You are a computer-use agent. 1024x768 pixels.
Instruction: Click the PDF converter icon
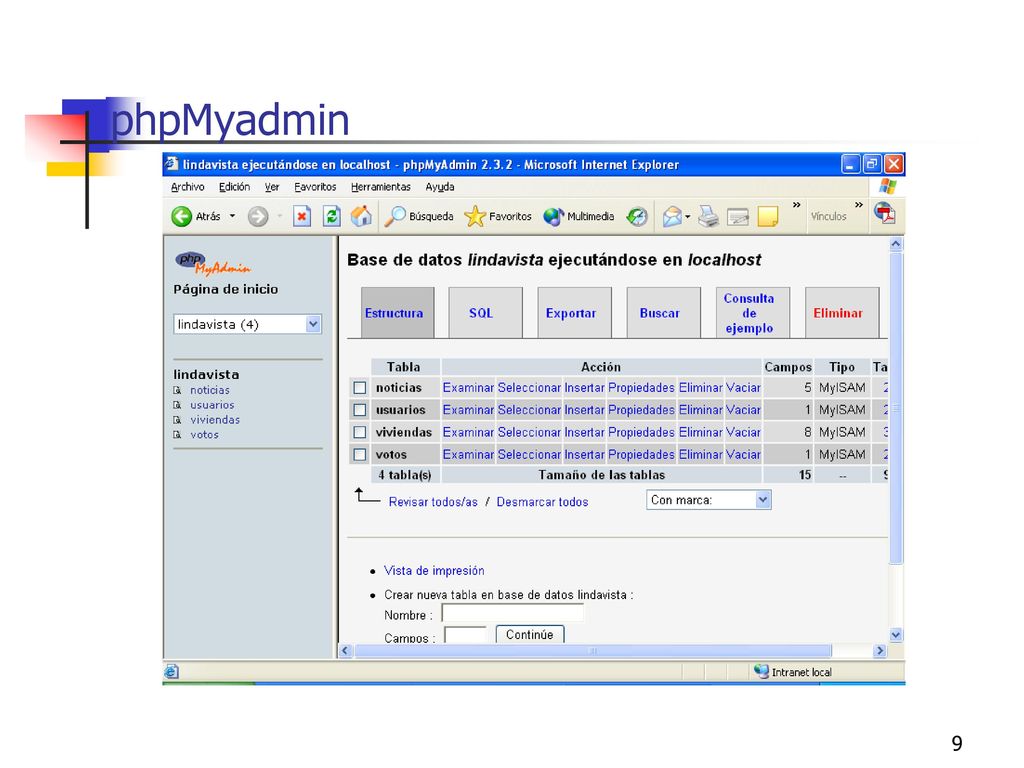pos(886,213)
